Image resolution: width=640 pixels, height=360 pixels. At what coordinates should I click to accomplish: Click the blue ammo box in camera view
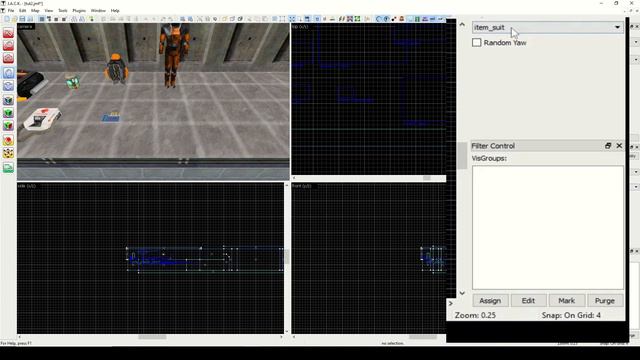click(x=111, y=117)
